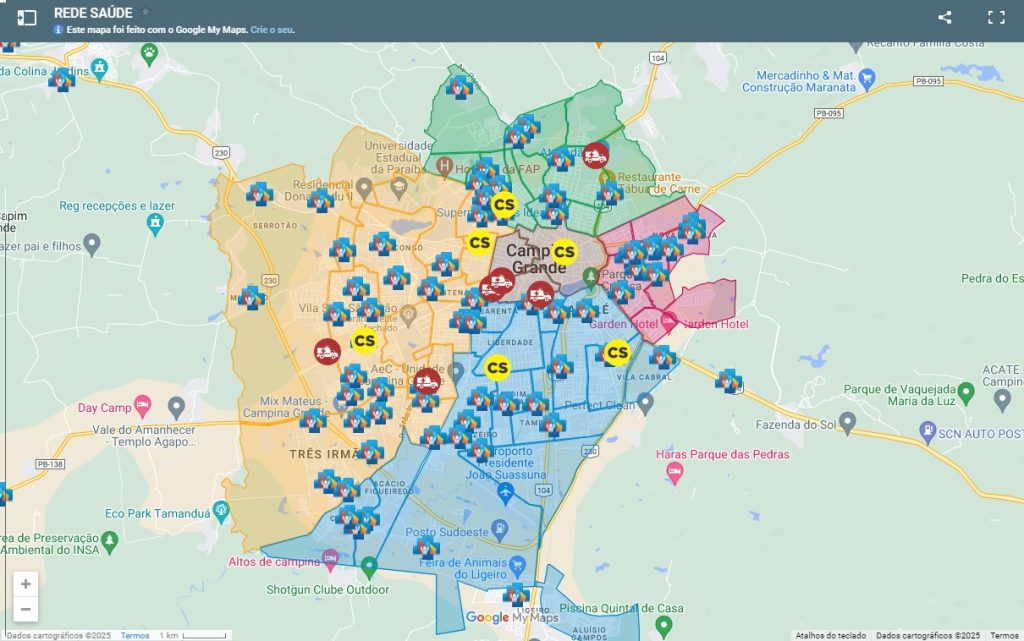Click the CS marker near Vila Cabral
The width and height of the screenshot is (1024, 641).
click(x=617, y=352)
